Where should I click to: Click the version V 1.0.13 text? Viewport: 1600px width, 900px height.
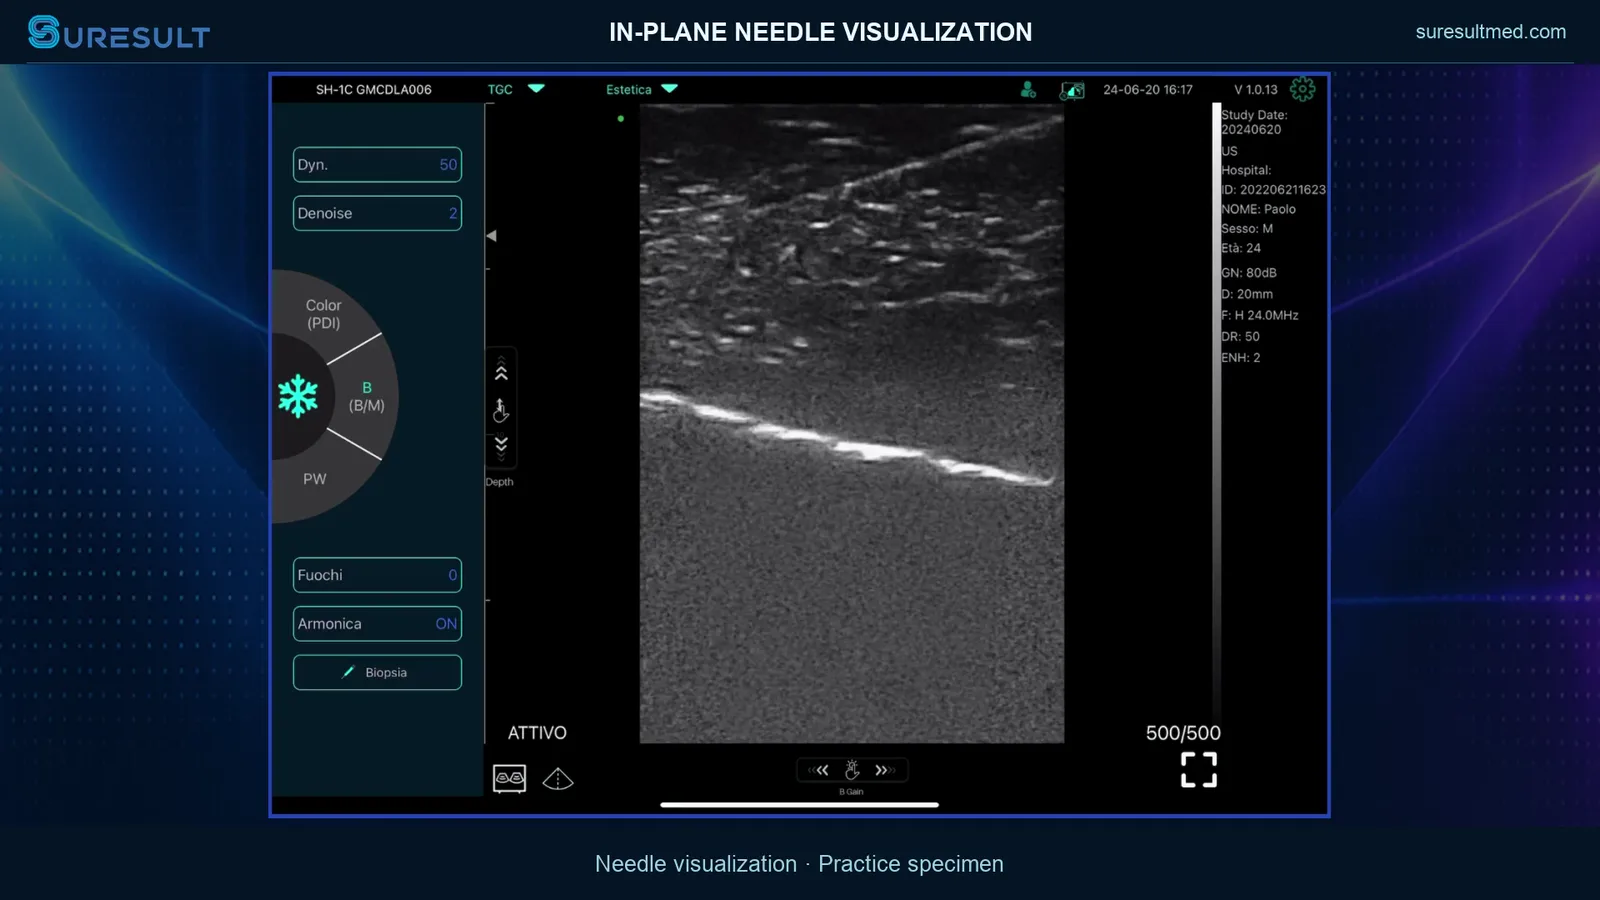(1256, 89)
